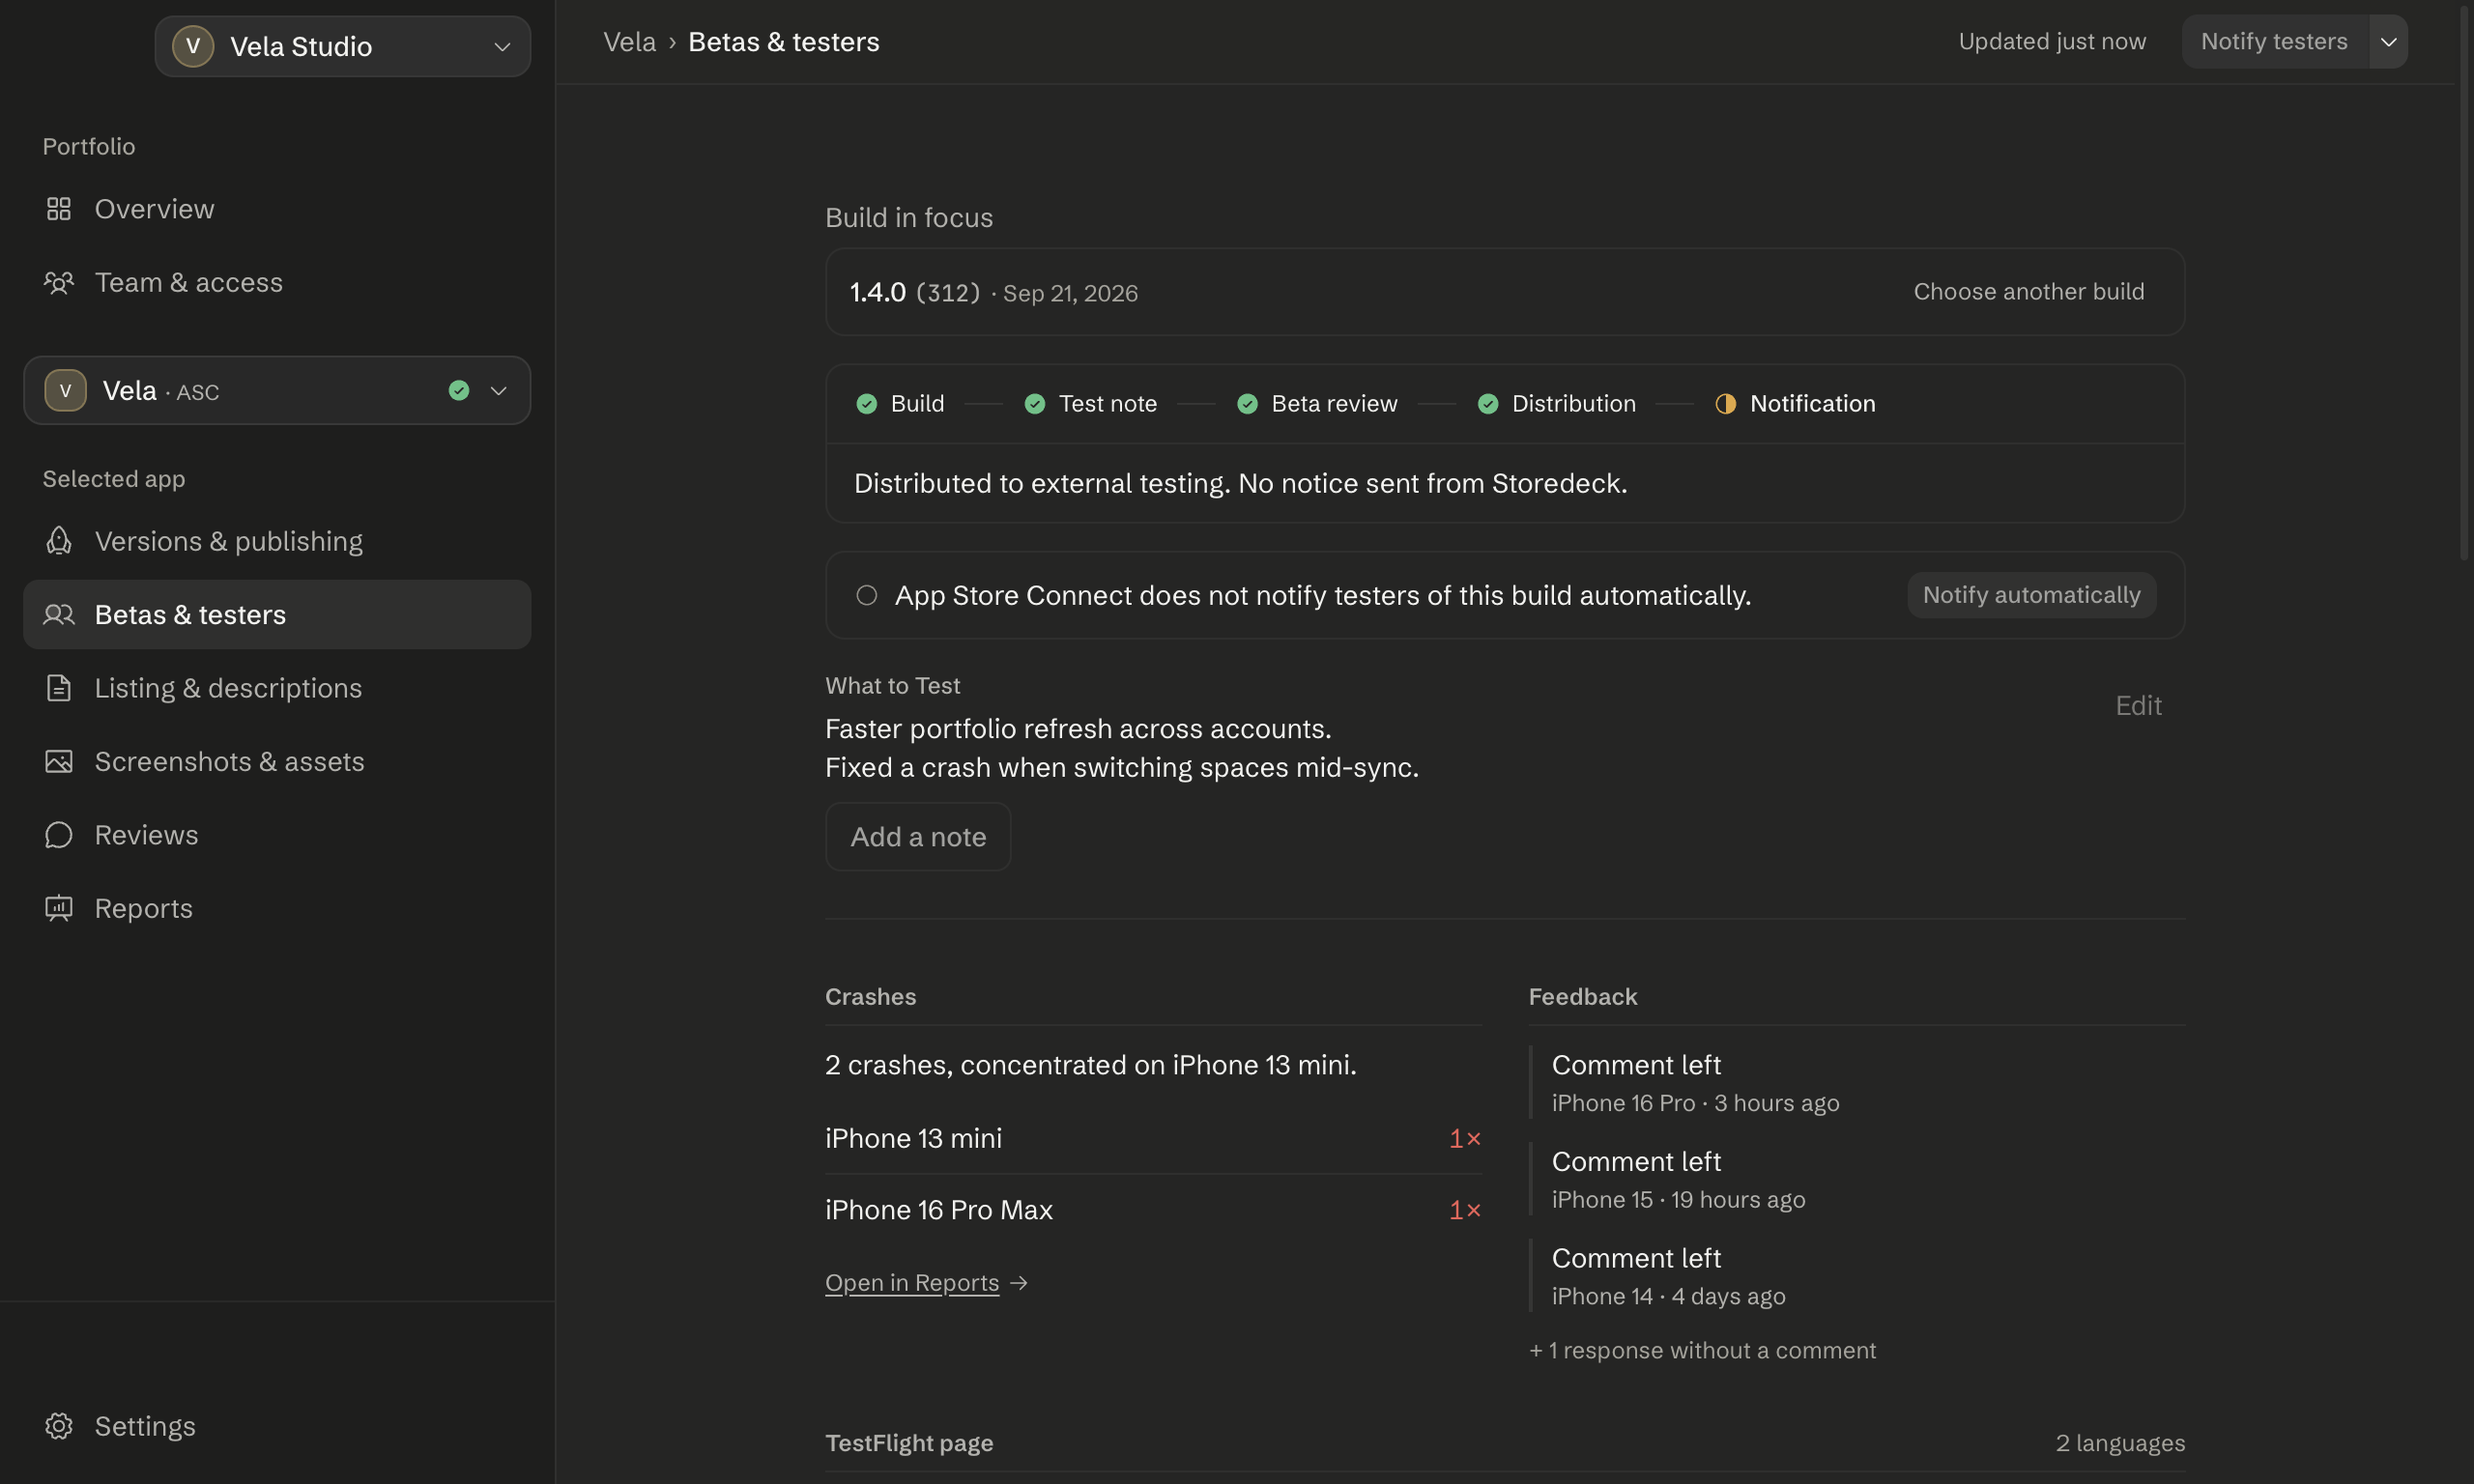Click Notify automatically button
Image resolution: width=2474 pixels, height=1484 pixels.
[2031, 596]
